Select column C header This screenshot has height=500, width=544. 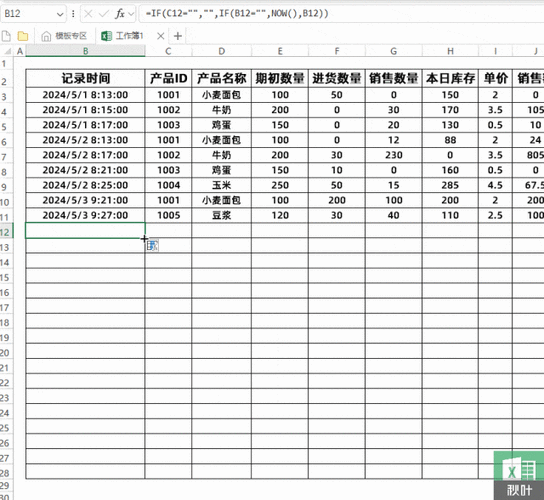pyautogui.click(x=168, y=51)
